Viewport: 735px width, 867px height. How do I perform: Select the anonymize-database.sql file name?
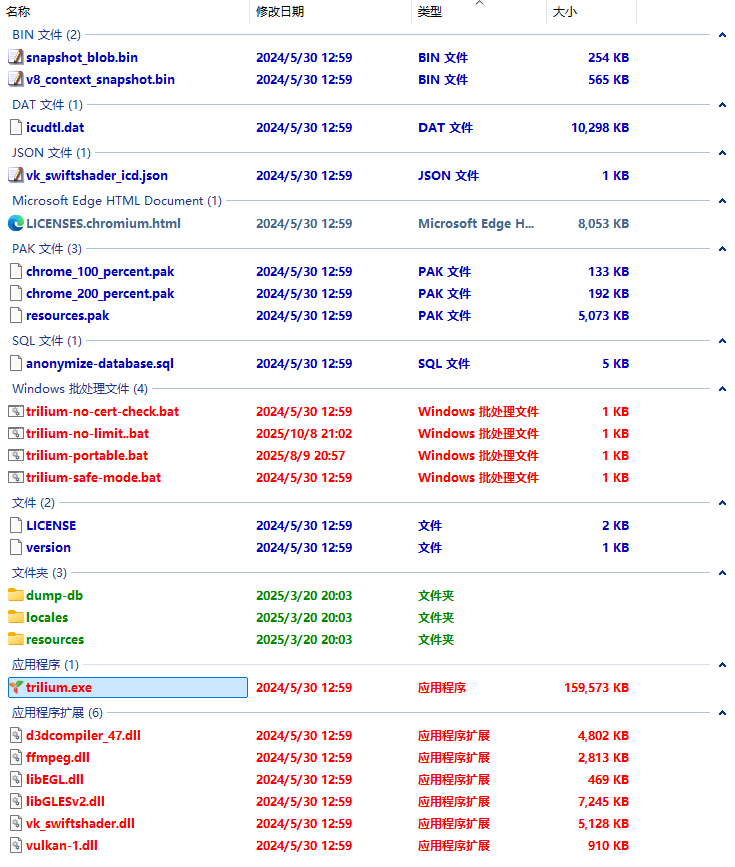click(x=100, y=363)
